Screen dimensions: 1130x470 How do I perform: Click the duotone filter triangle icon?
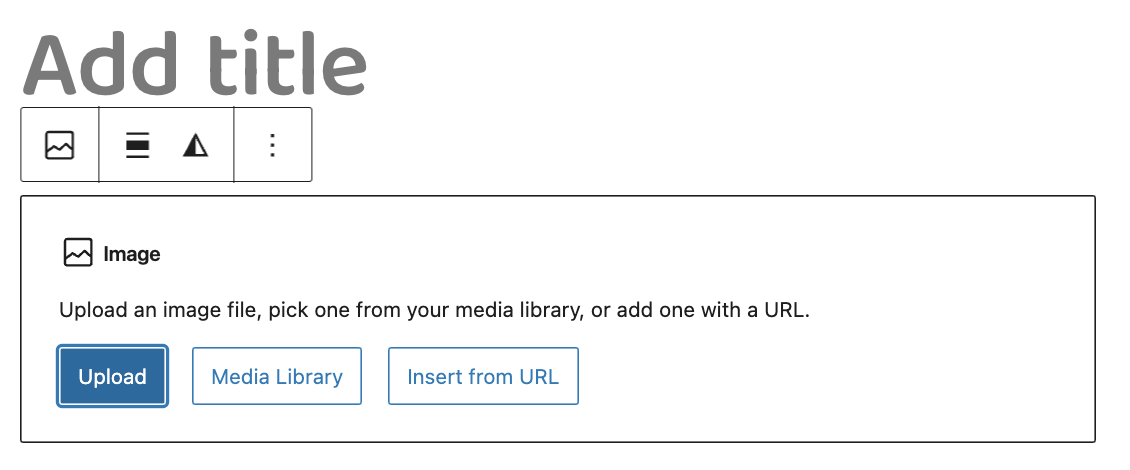(196, 145)
